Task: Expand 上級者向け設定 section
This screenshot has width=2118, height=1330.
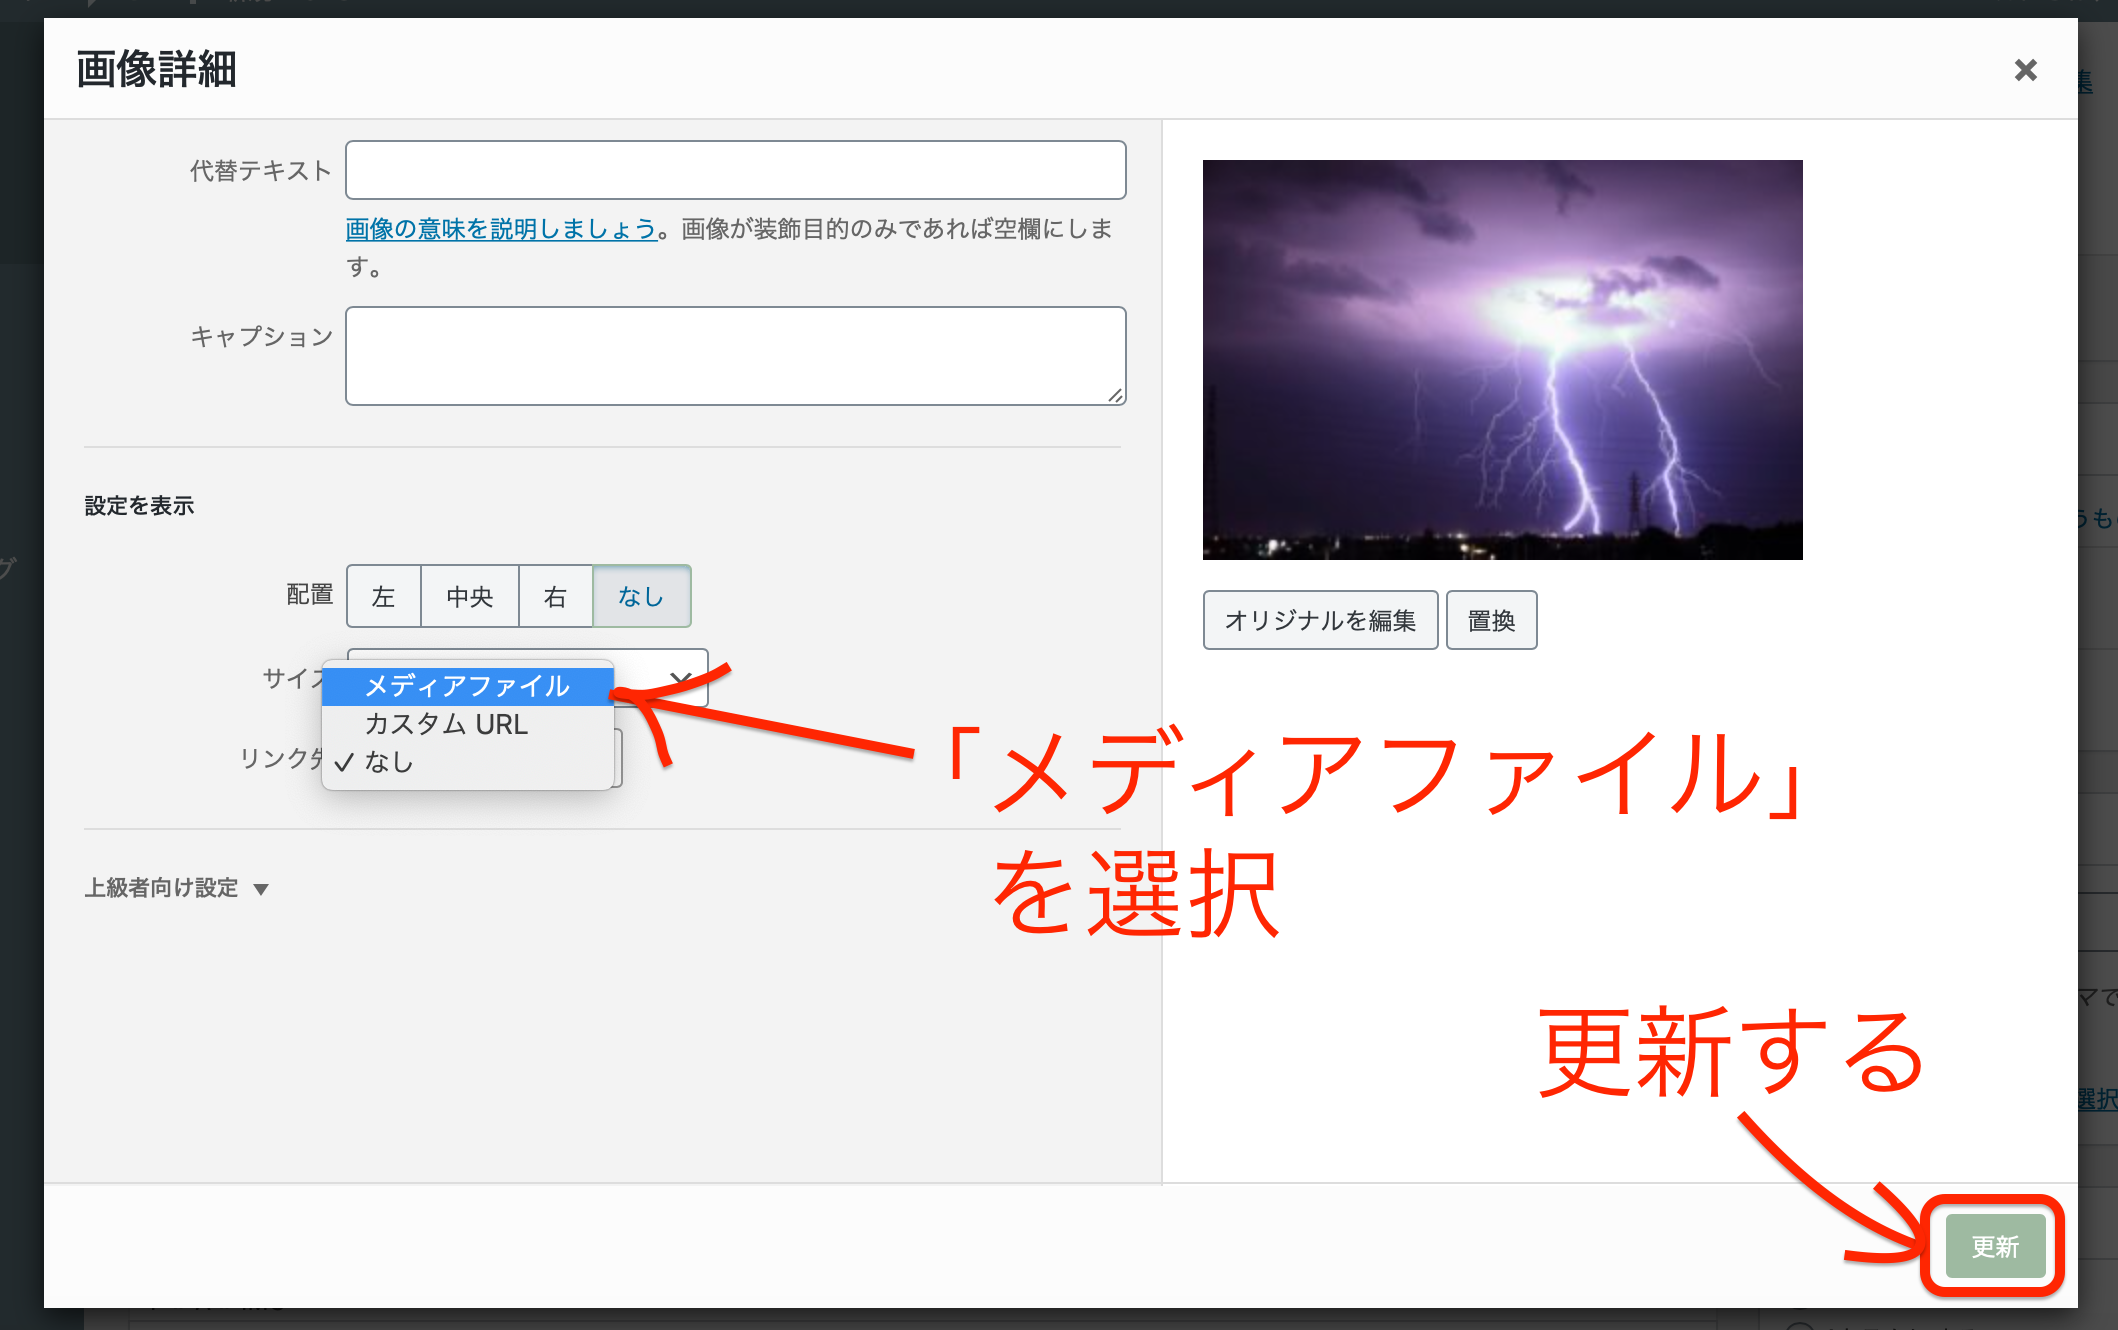Action: [162, 888]
